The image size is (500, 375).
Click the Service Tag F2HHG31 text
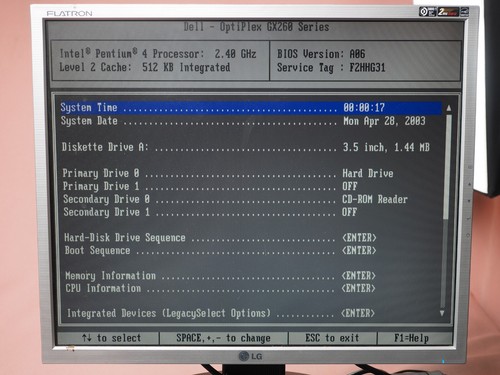tap(331, 68)
